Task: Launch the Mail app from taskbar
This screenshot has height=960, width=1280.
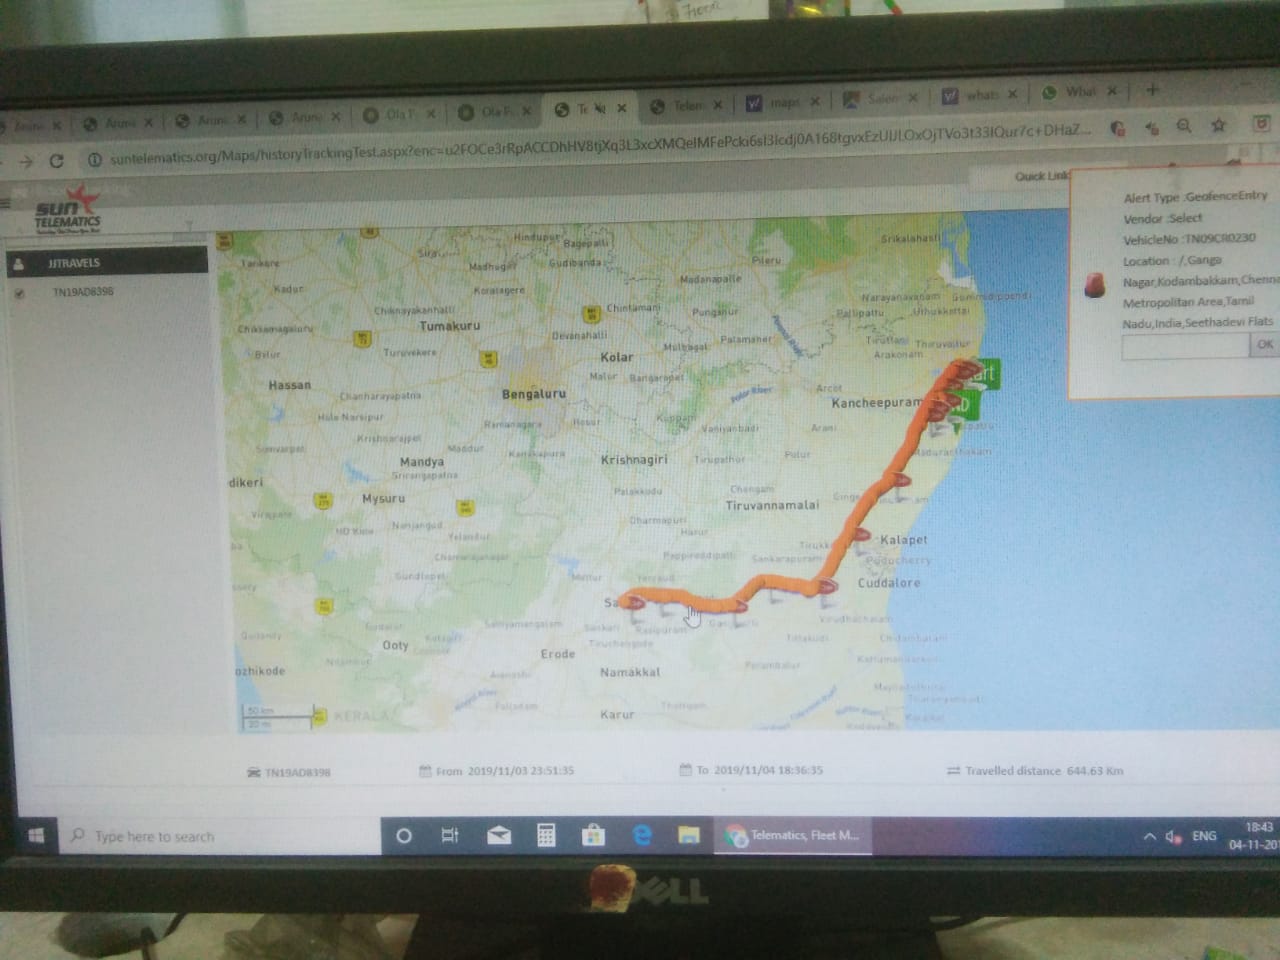Action: tap(498, 835)
